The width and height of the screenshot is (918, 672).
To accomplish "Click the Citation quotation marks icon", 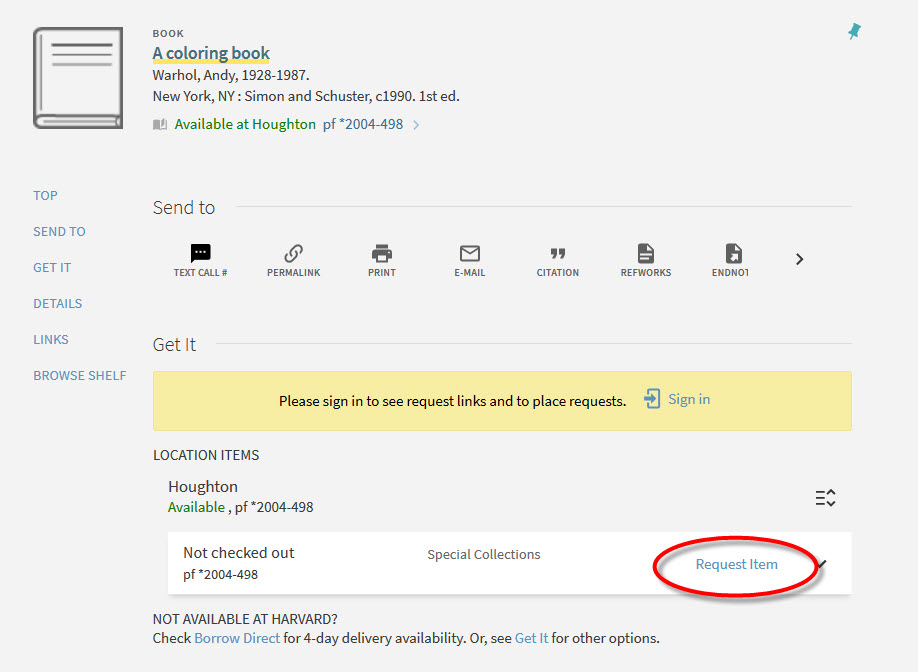I will pyautogui.click(x=557, y=253).
